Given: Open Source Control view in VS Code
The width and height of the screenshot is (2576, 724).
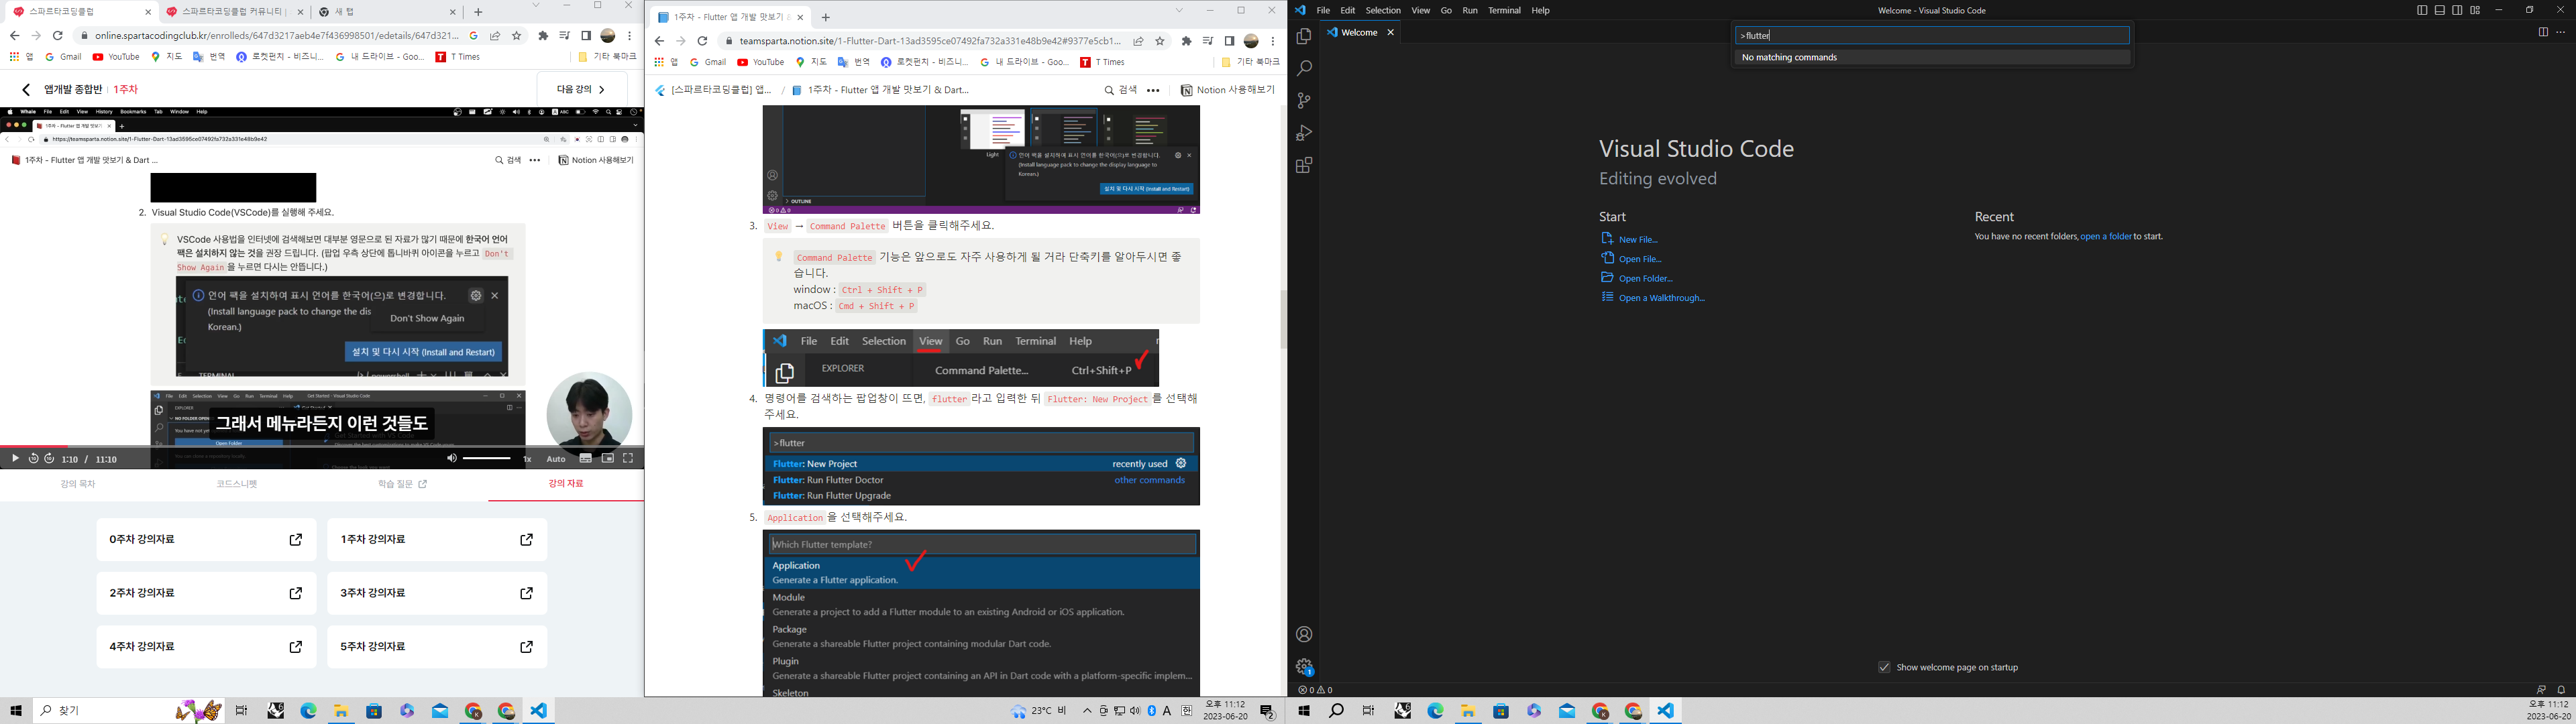Looking at the screenshot, I should click(x=1304, y=101).
